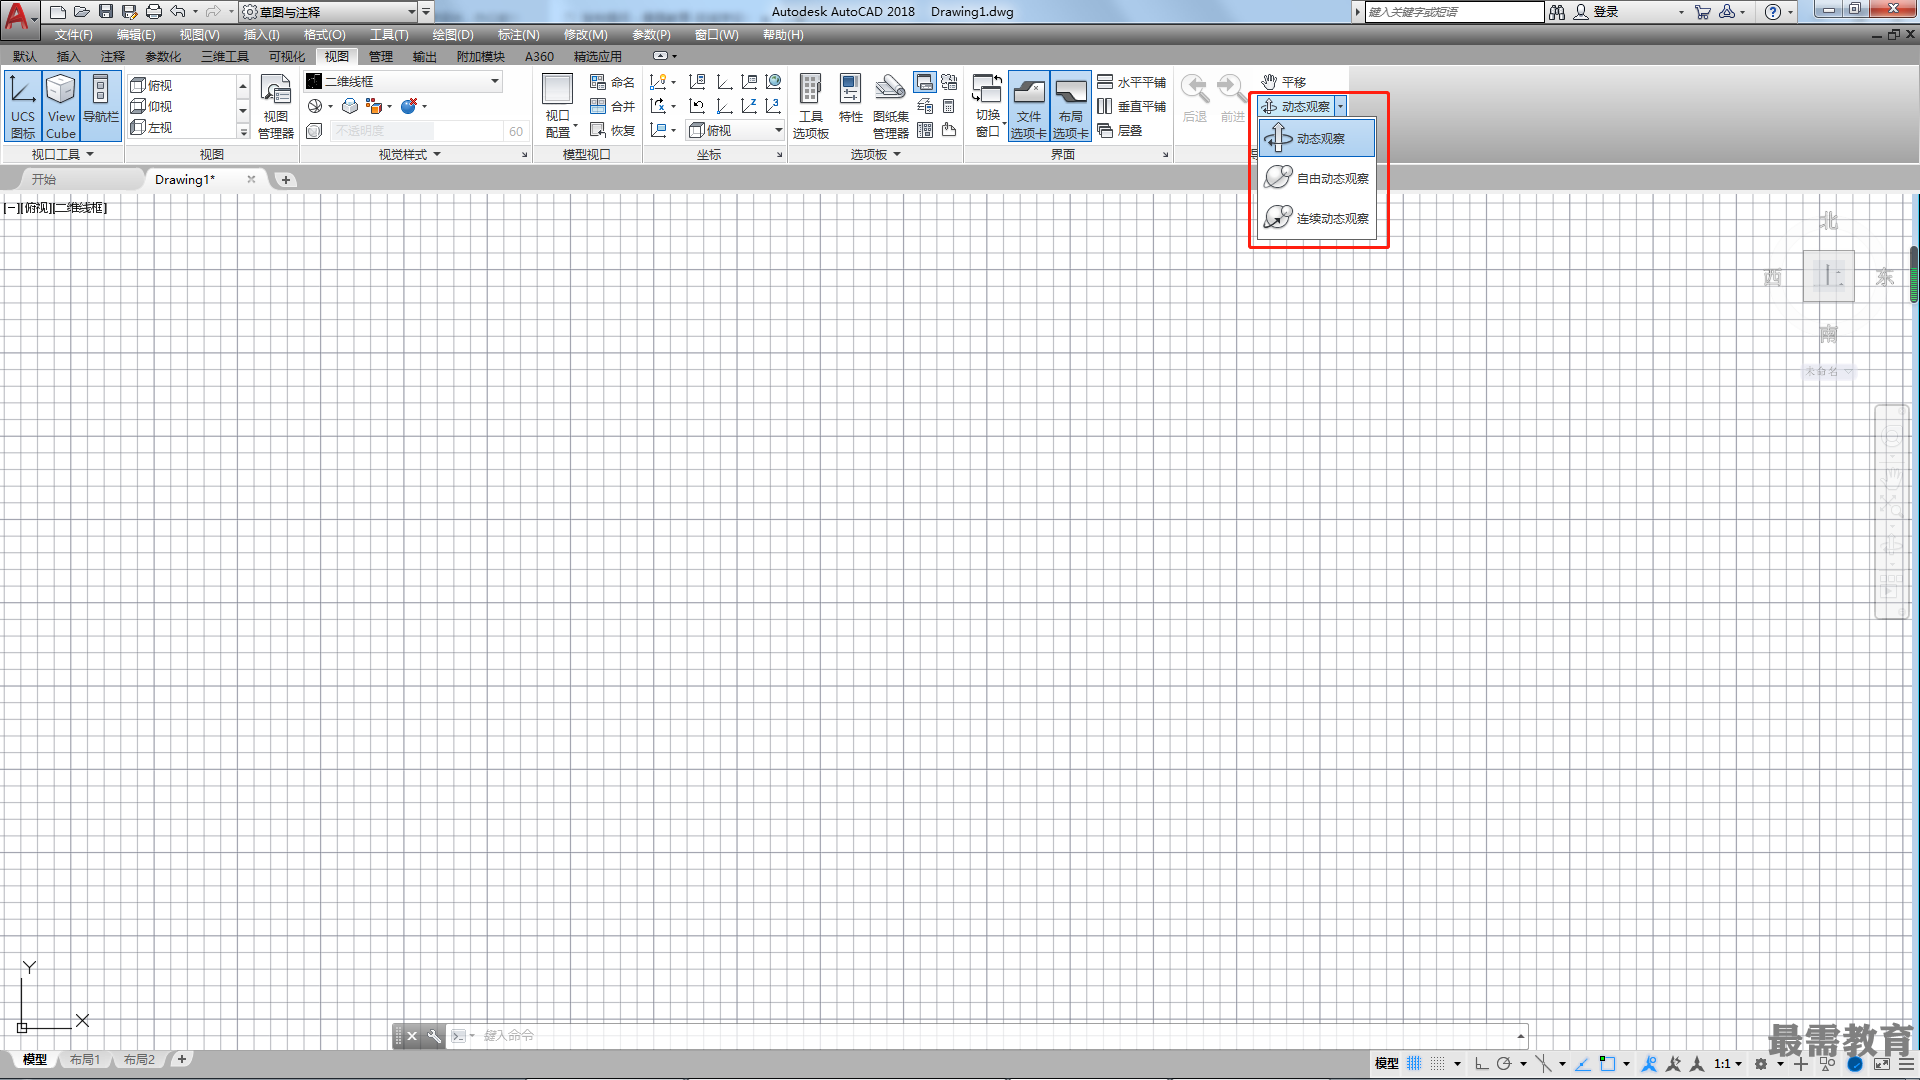Expand the 选项板 panel title

pos(875,154)
